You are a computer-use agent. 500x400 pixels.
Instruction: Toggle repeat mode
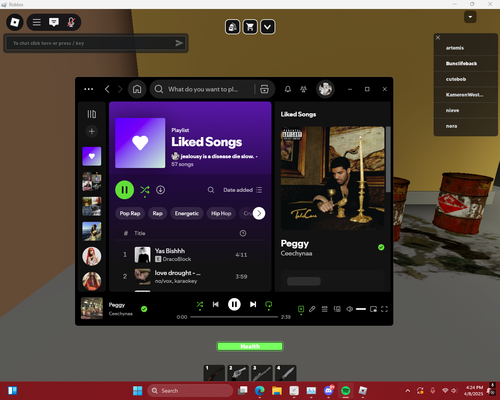tap(268, 305)
